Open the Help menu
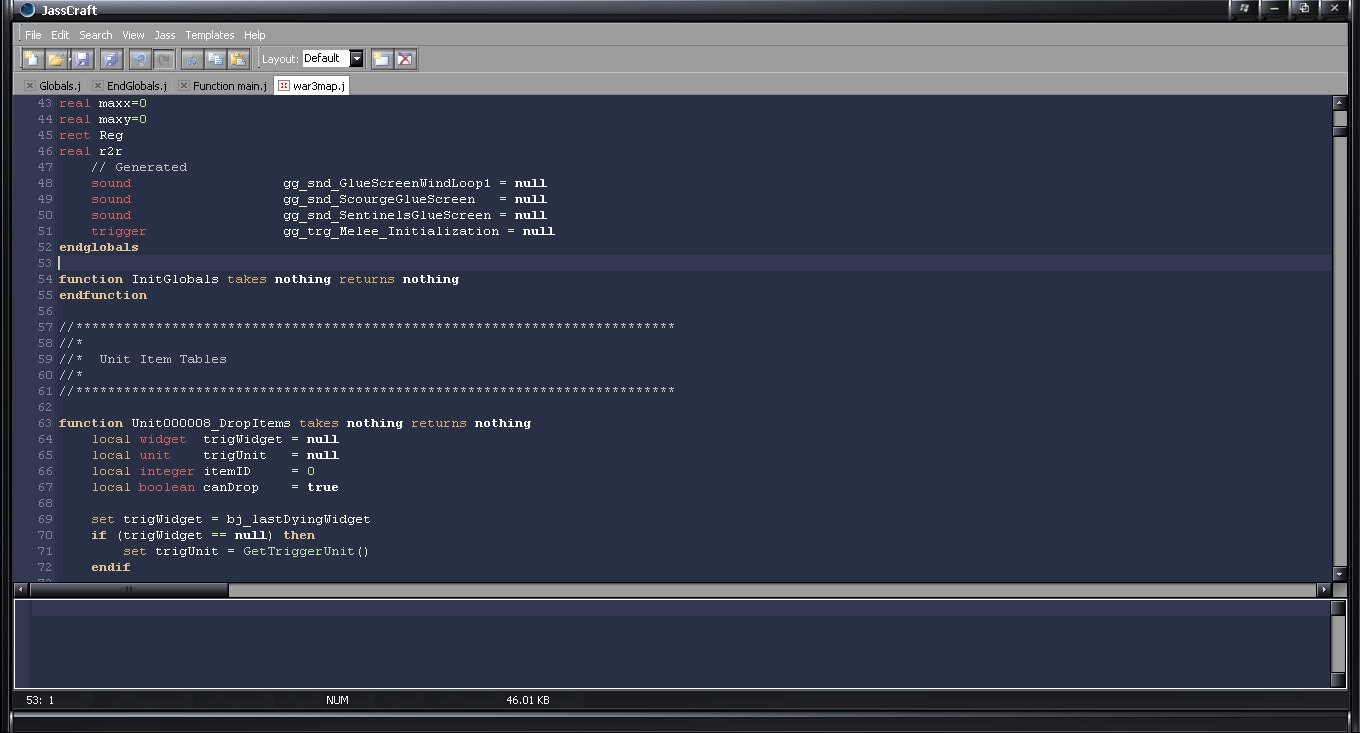The width and height of the screenshot is (1364, 733). click(255, 35)
